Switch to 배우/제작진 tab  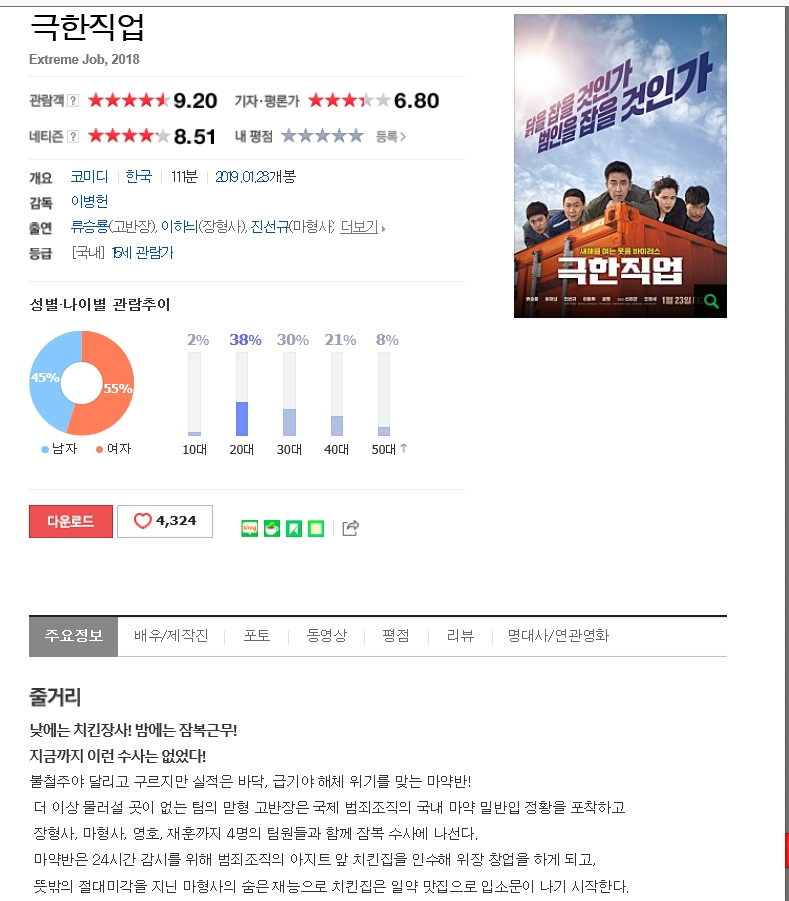tap(171, 636)
